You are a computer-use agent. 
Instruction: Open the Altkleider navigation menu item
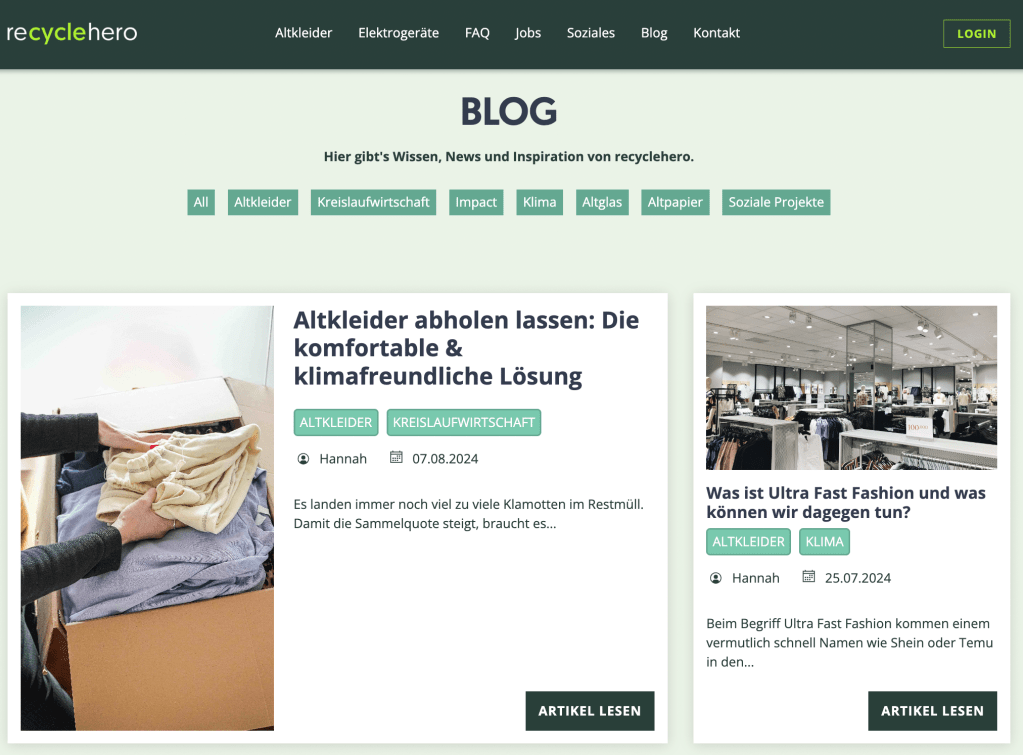tap(303, 33)
